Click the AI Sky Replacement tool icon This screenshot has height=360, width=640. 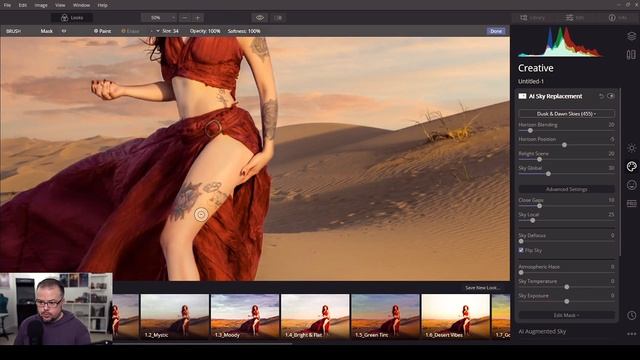522,96
